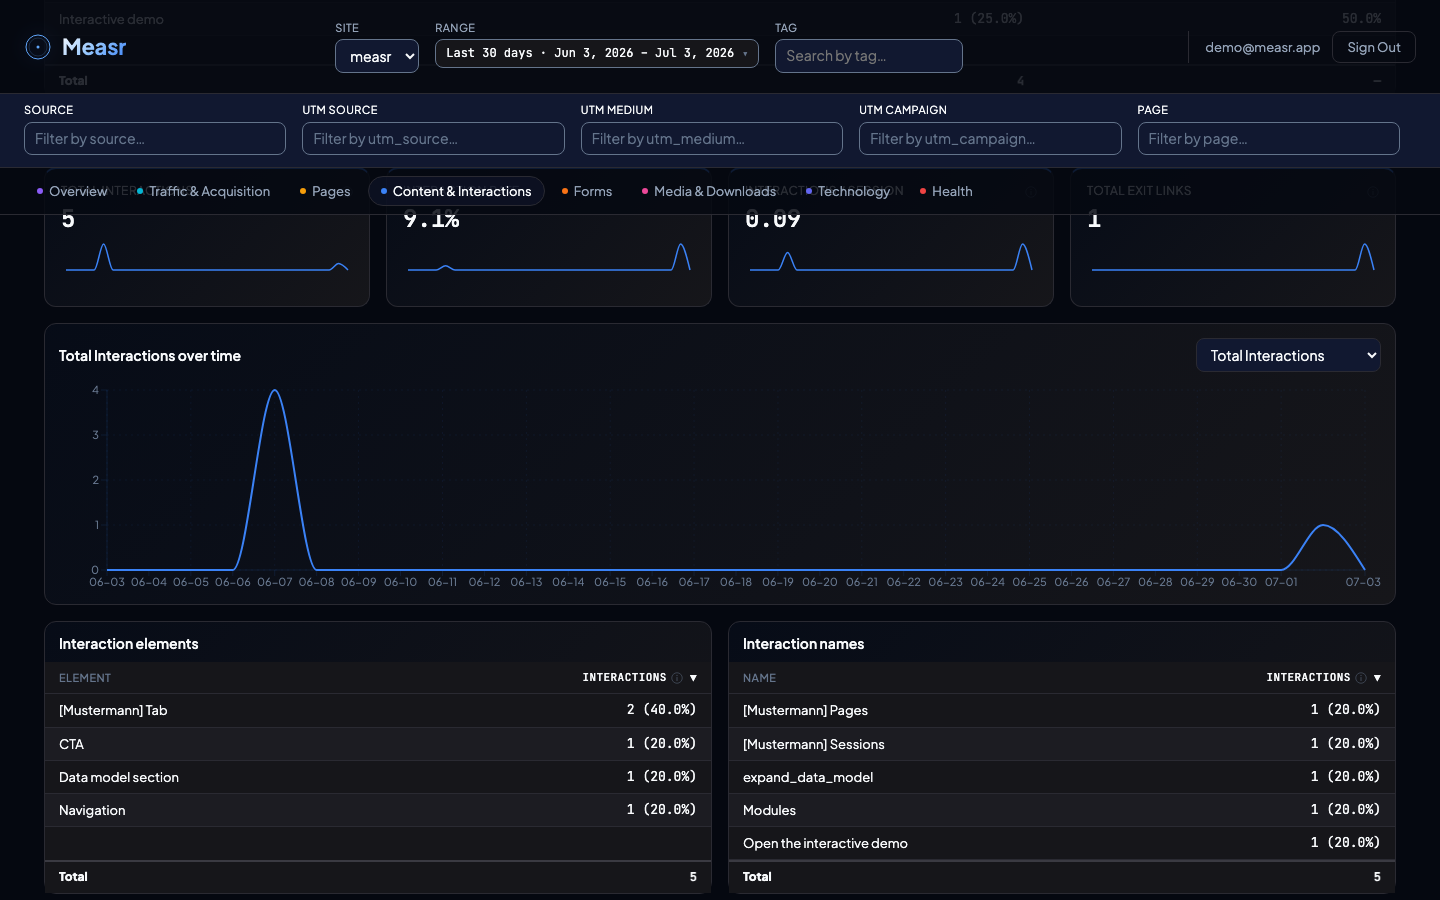Image resolution: width=1440 pixels, height=900 pixels.
Task: Open the Pages tab
Action: coord(325,191)
